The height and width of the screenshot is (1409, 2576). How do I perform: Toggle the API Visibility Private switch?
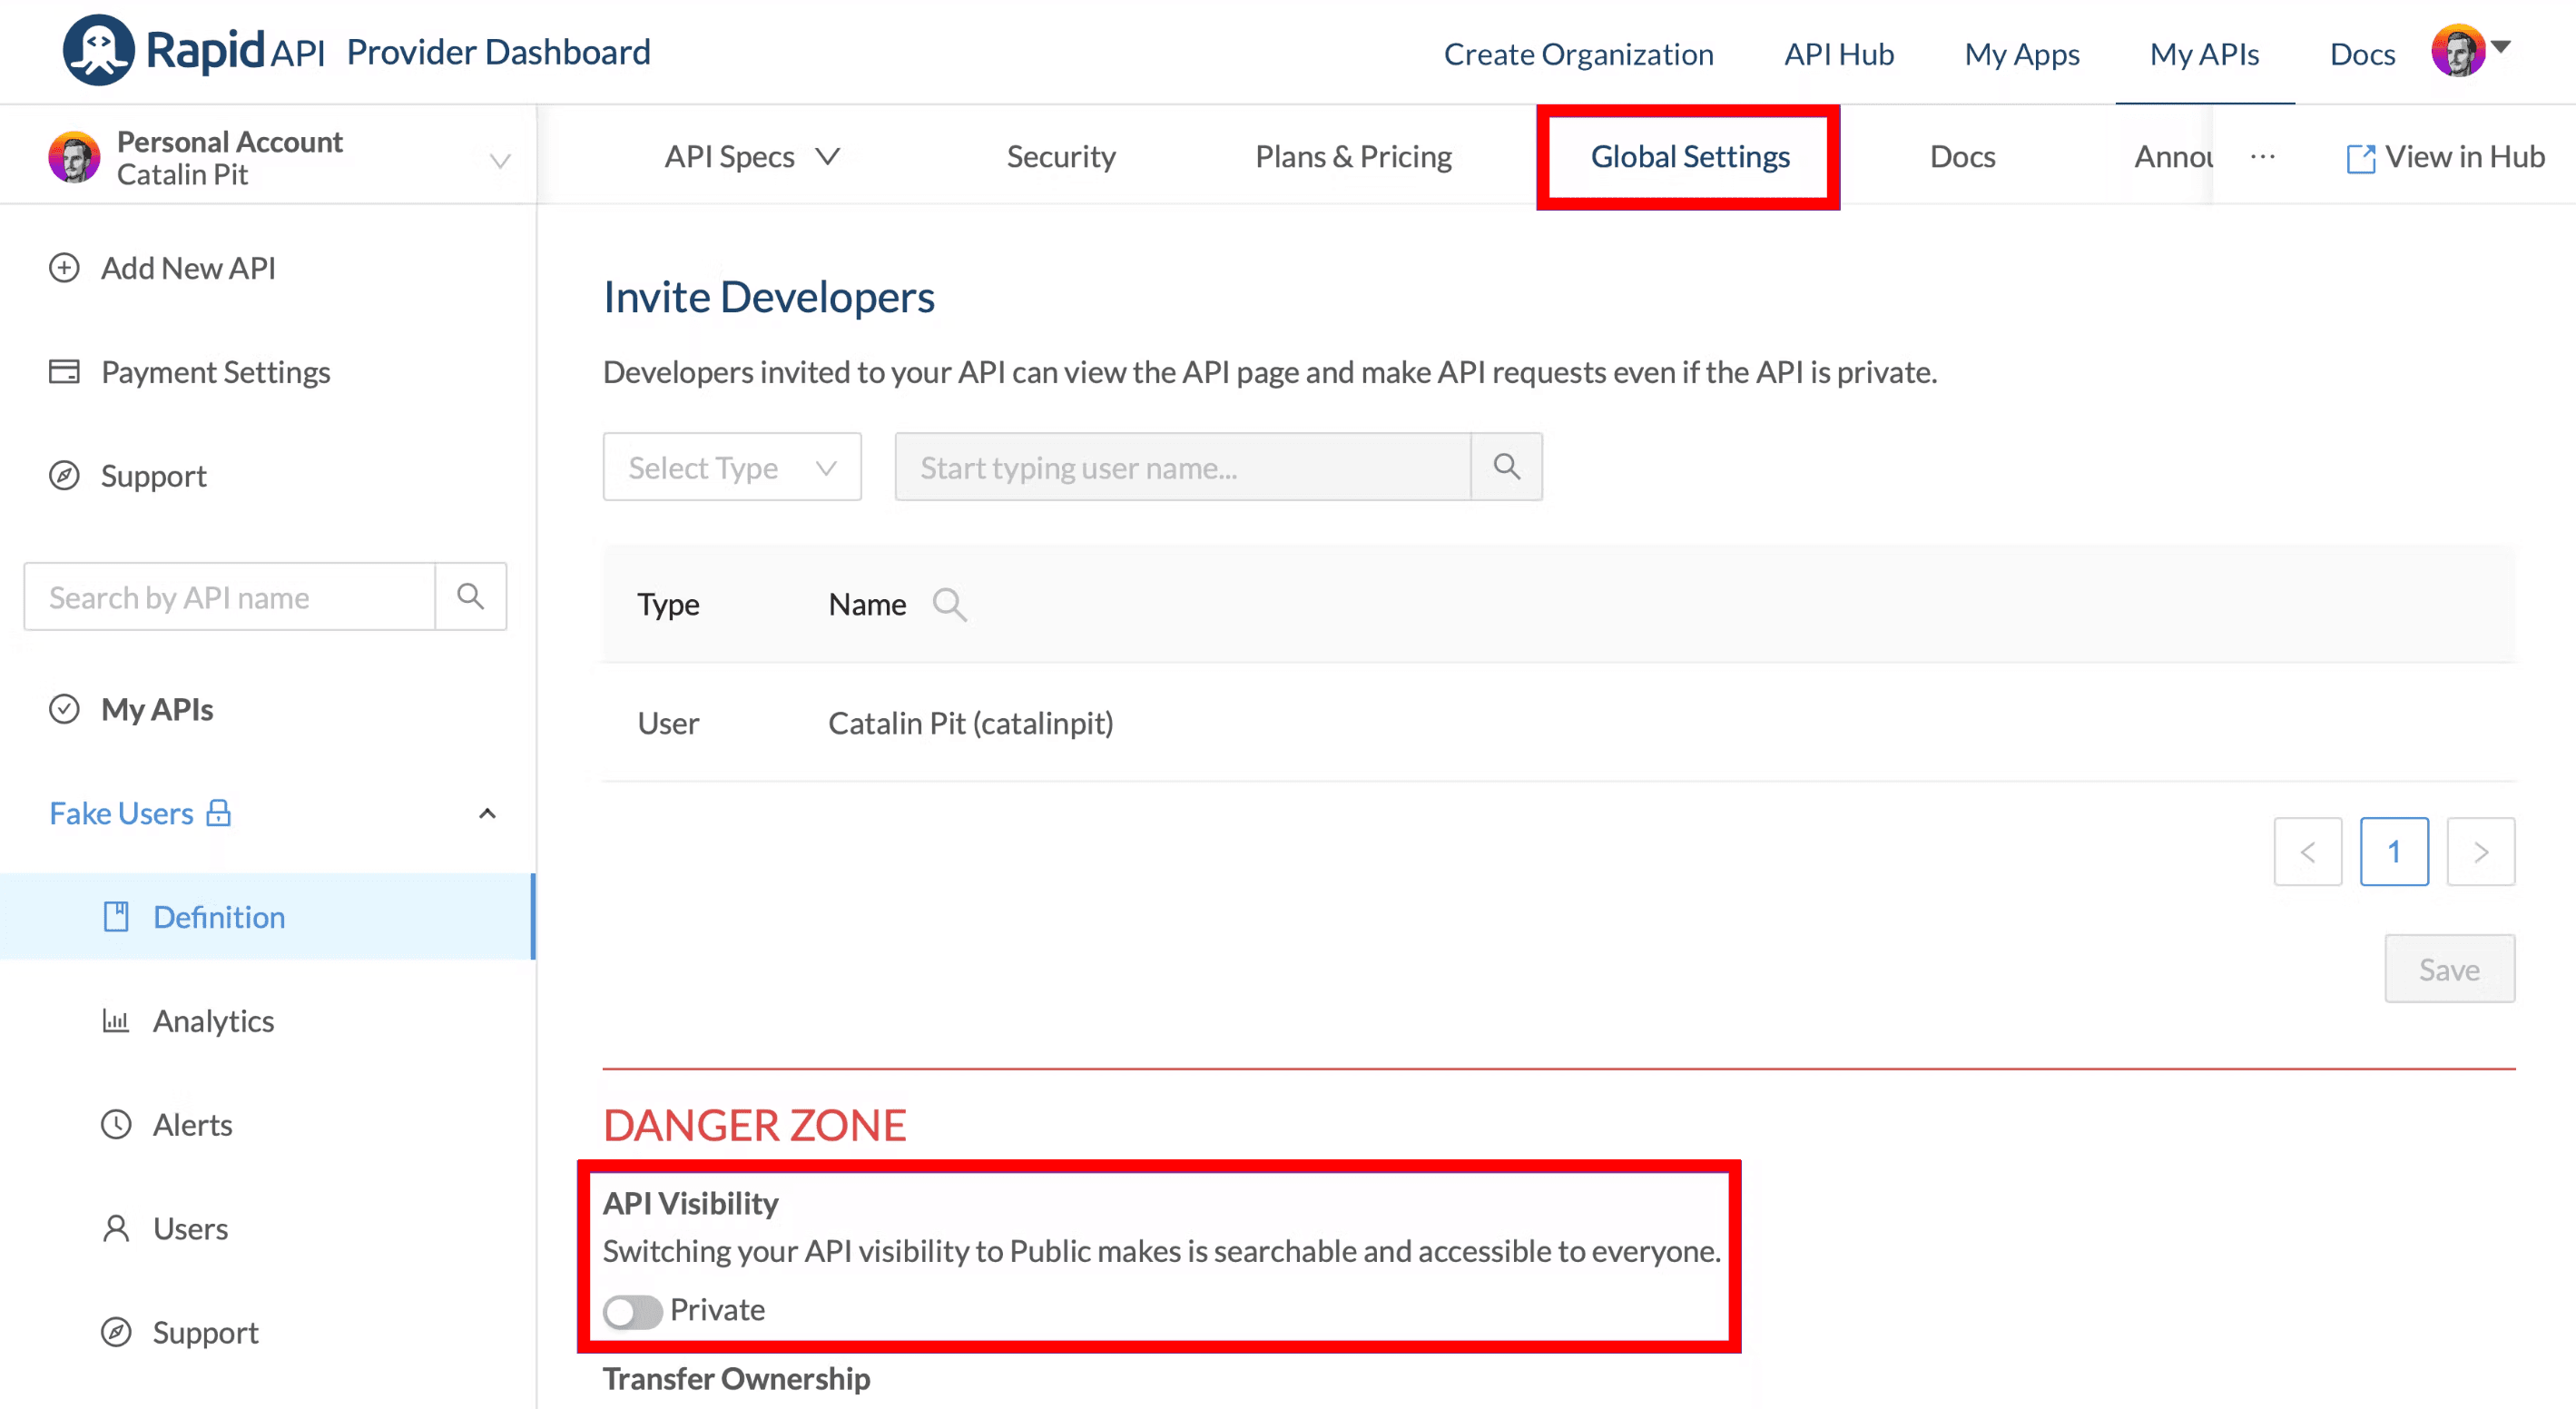(632, 1311)
